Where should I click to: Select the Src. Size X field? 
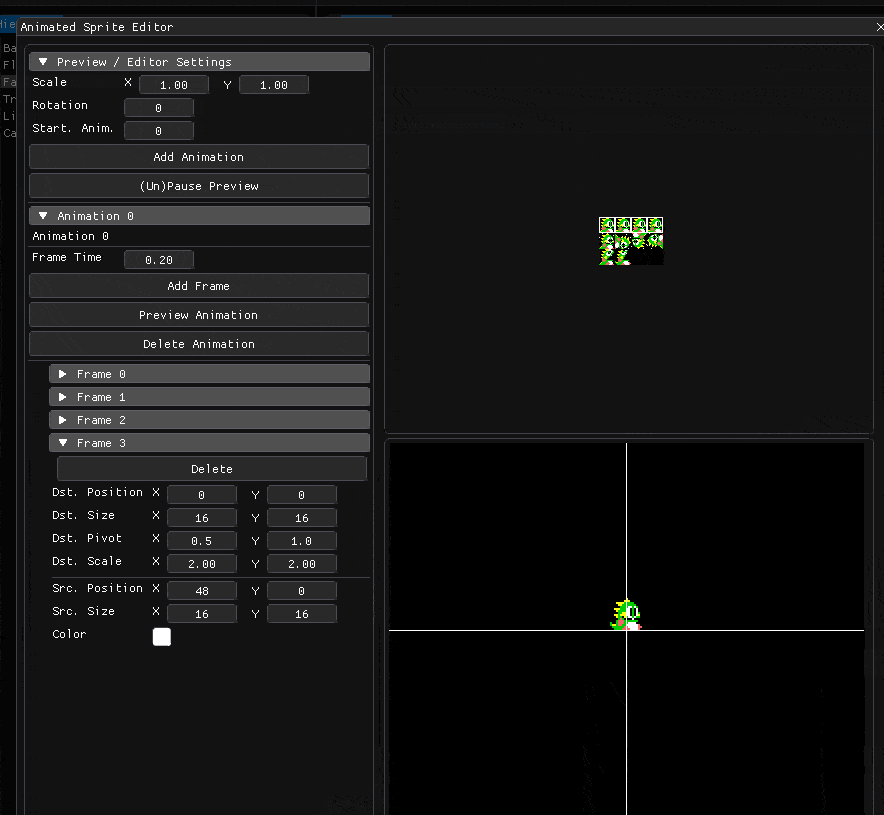coord(202,614)
